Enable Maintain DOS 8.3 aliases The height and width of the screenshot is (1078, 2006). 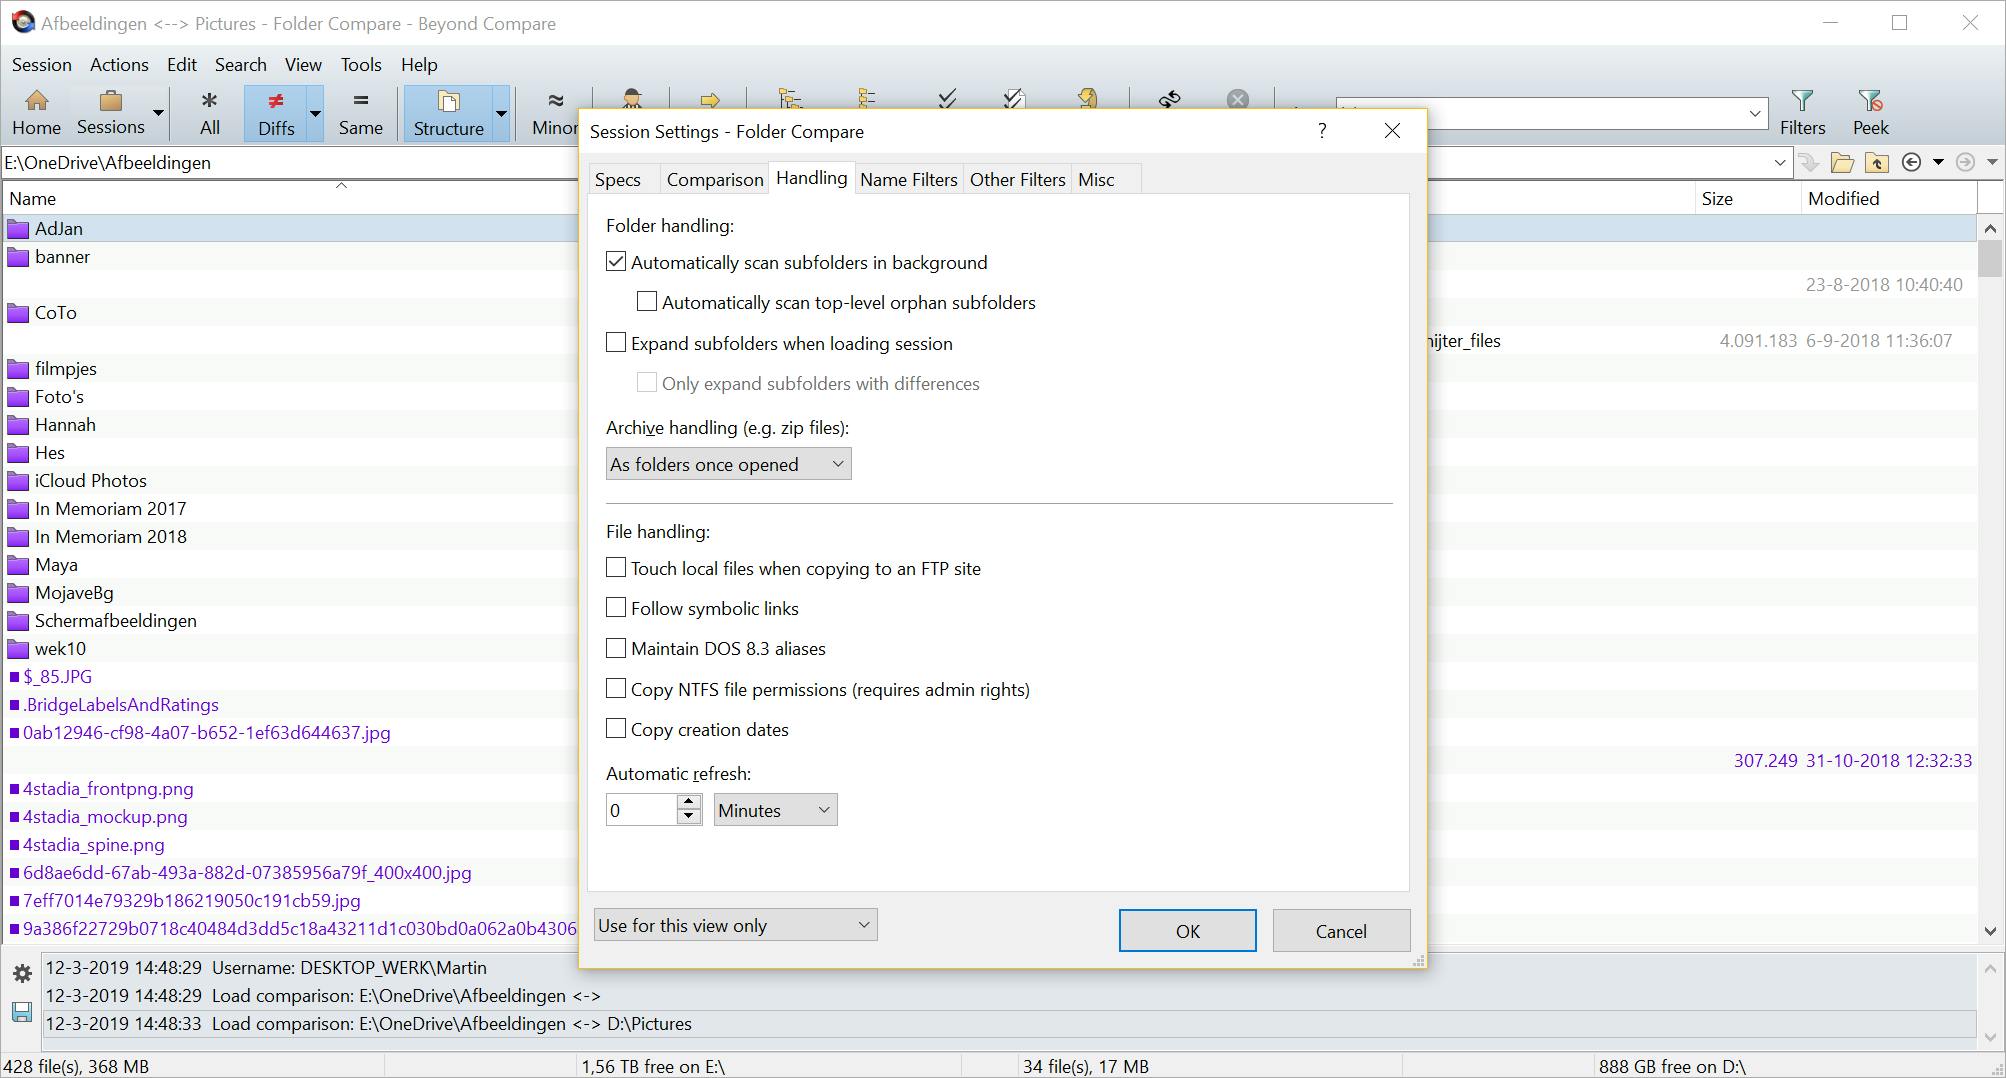tap(616, 648)
